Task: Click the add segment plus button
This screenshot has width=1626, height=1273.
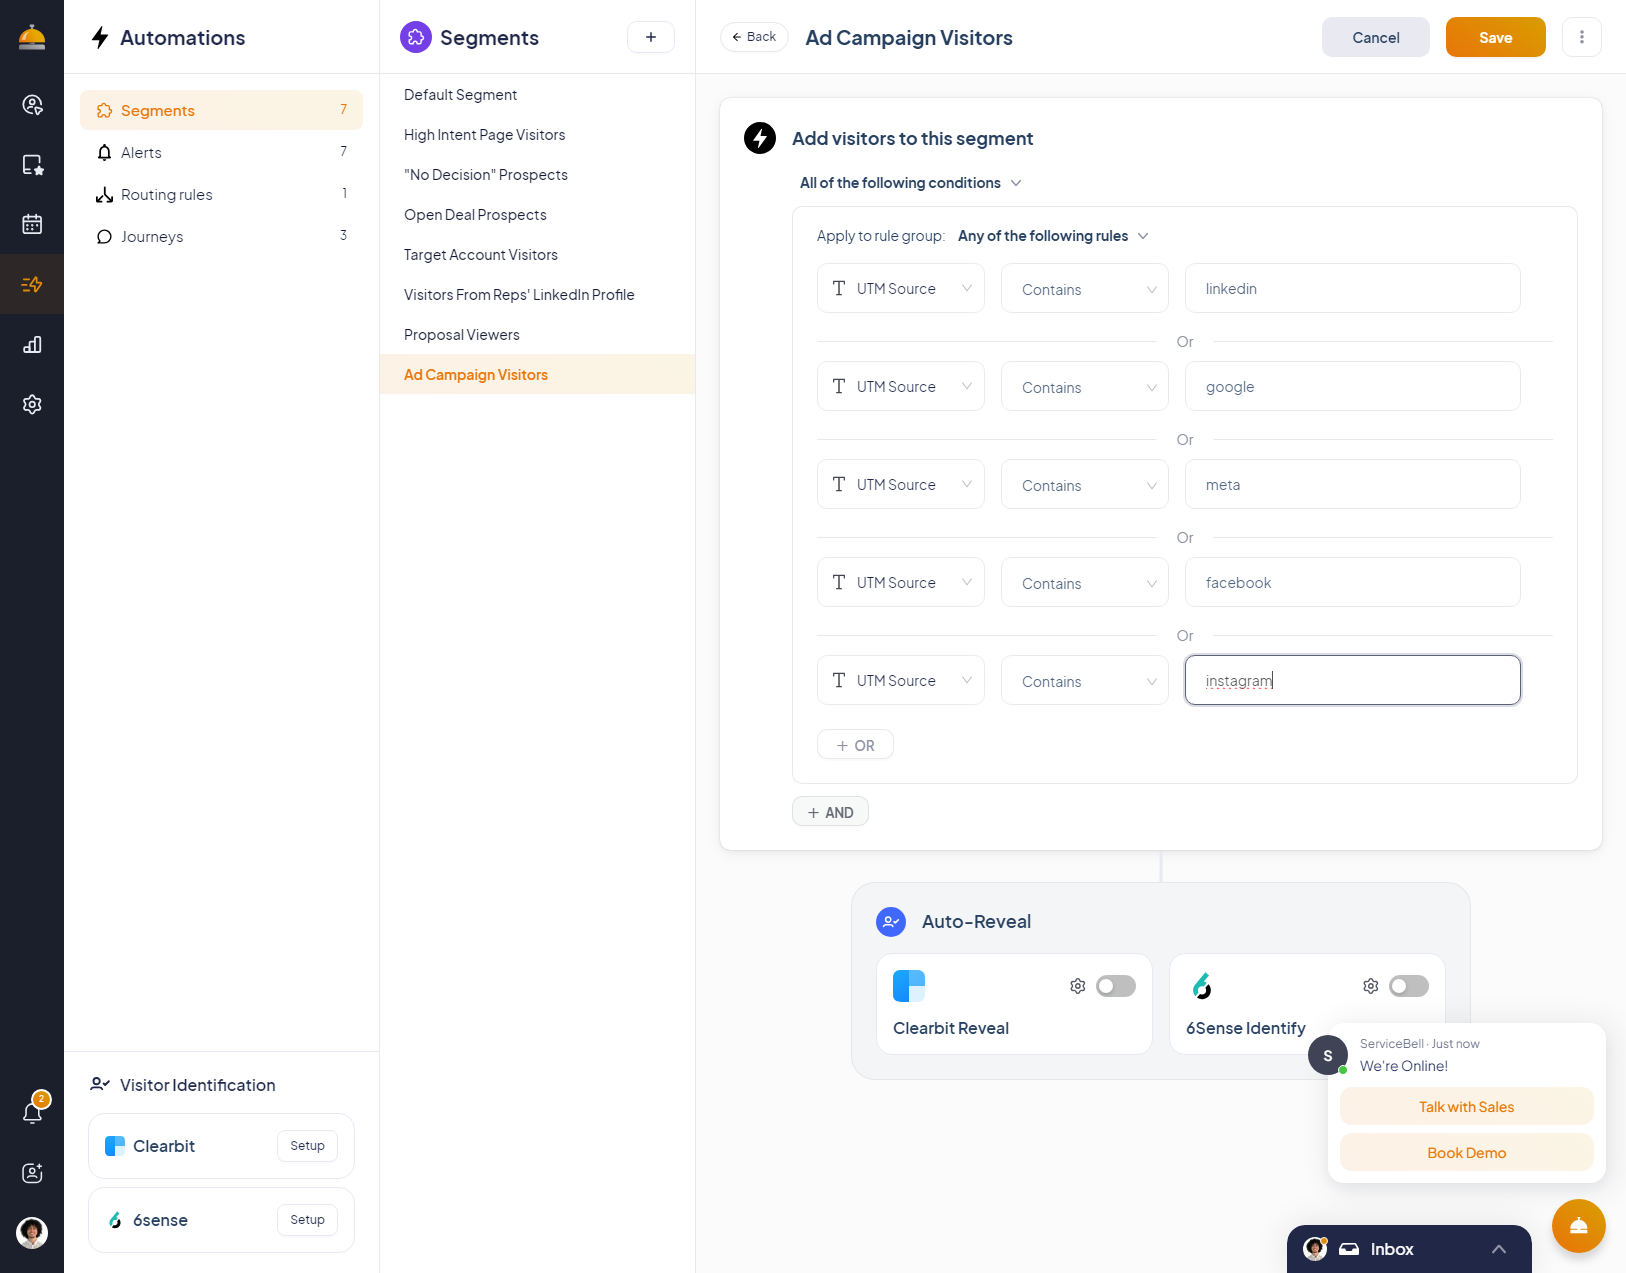Action: 651,37
